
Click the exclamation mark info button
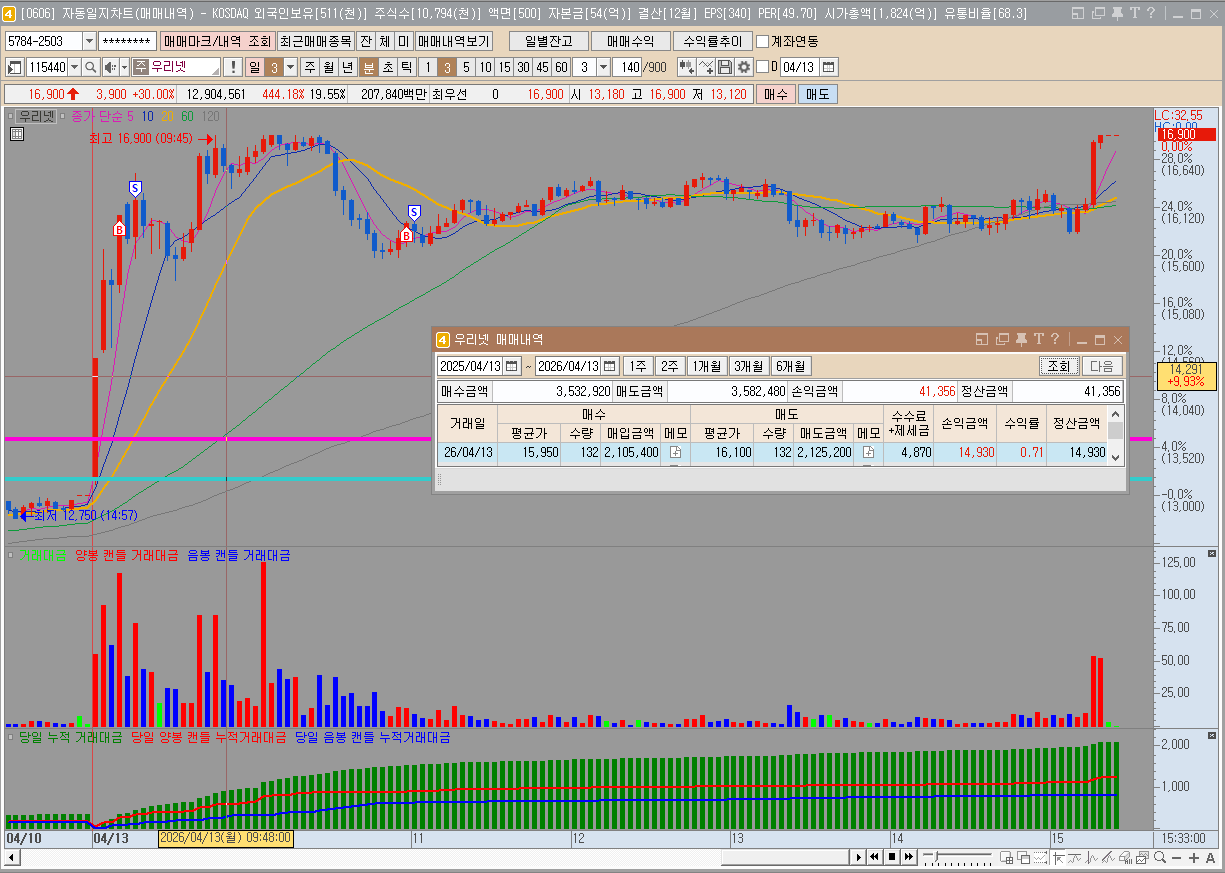pyautogui.click(x=232, y=67)
